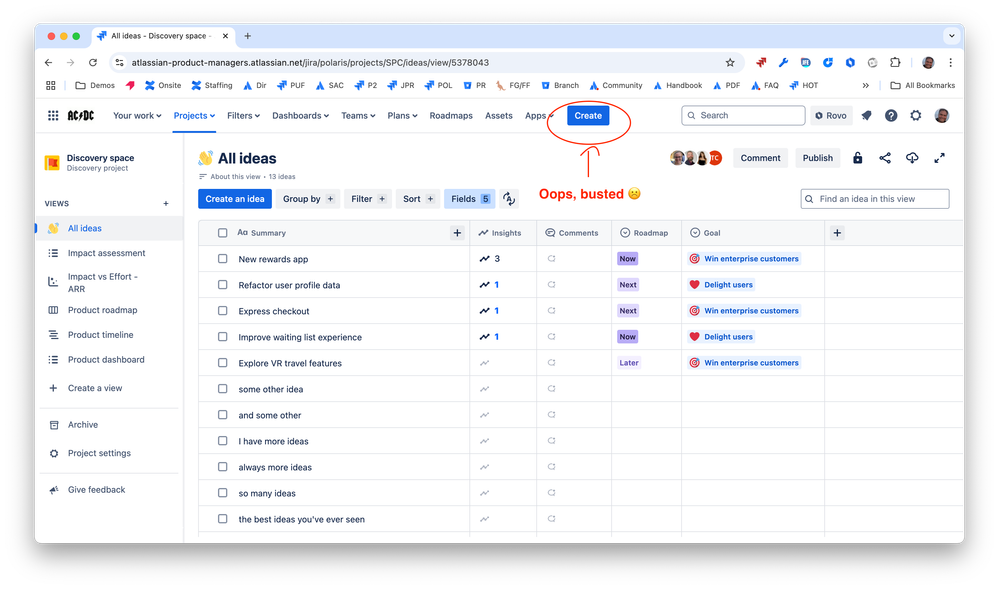Enter fullscreen with the expand arrows icon
Screen dimensions: 999x589
(939, 158)
